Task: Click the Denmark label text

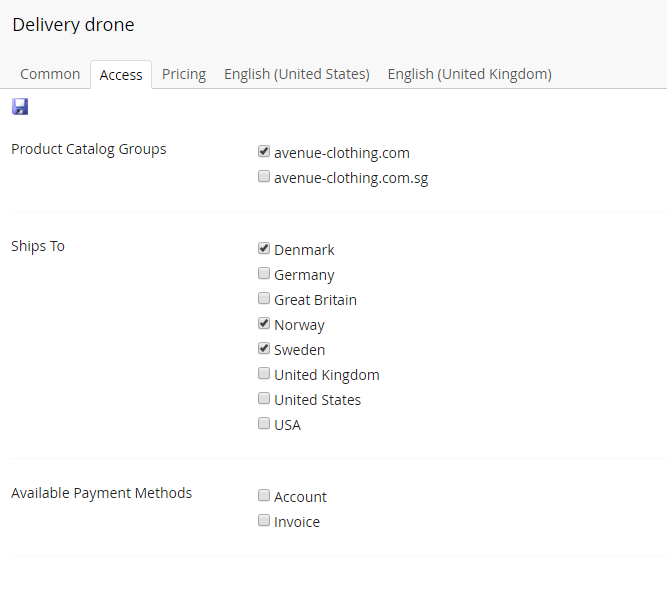Action: pyautogui.click(x=304, y=250)
